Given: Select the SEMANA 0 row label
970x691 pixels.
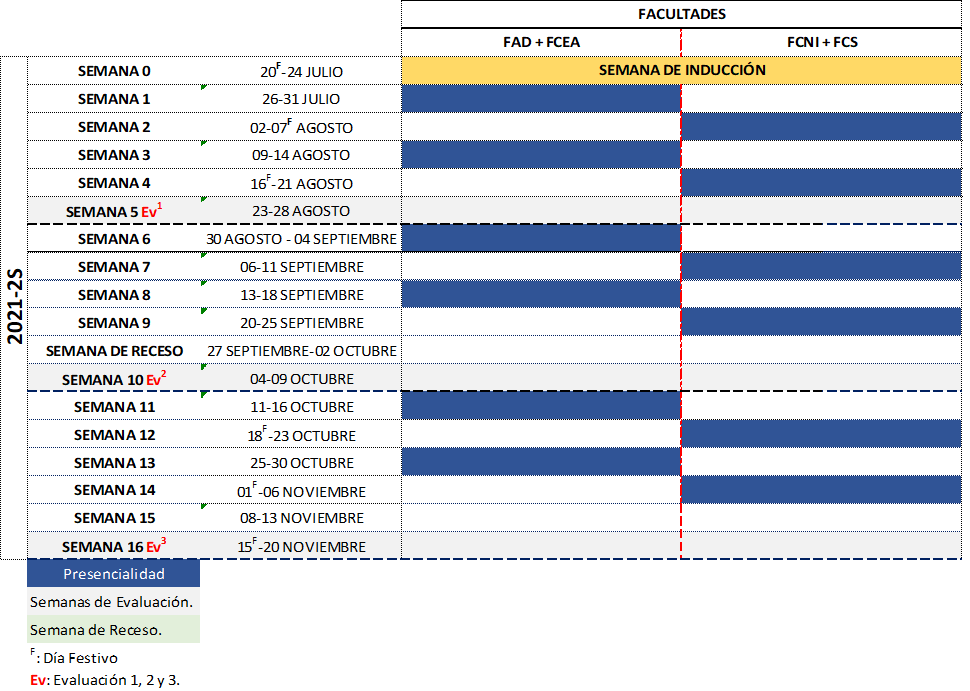Looking at the screenshot, I should click(x=114, y=71).
